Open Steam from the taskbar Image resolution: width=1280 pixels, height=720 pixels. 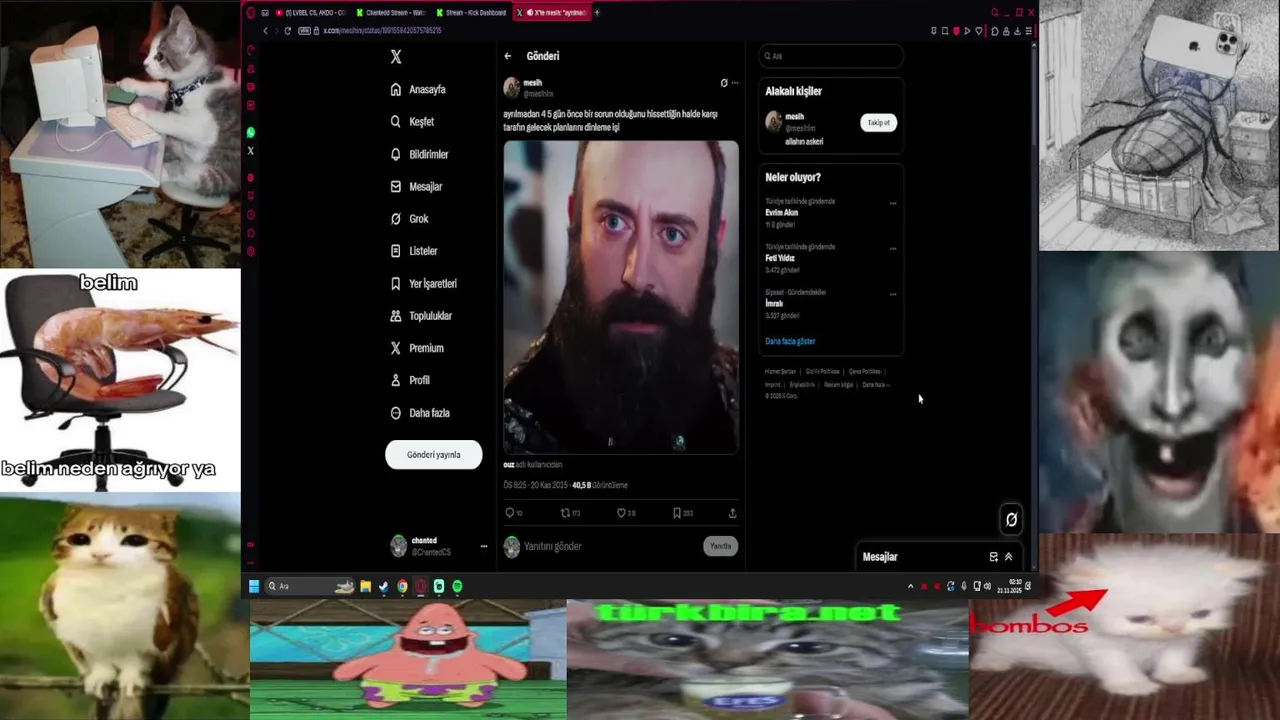click(x=384, y=587)
